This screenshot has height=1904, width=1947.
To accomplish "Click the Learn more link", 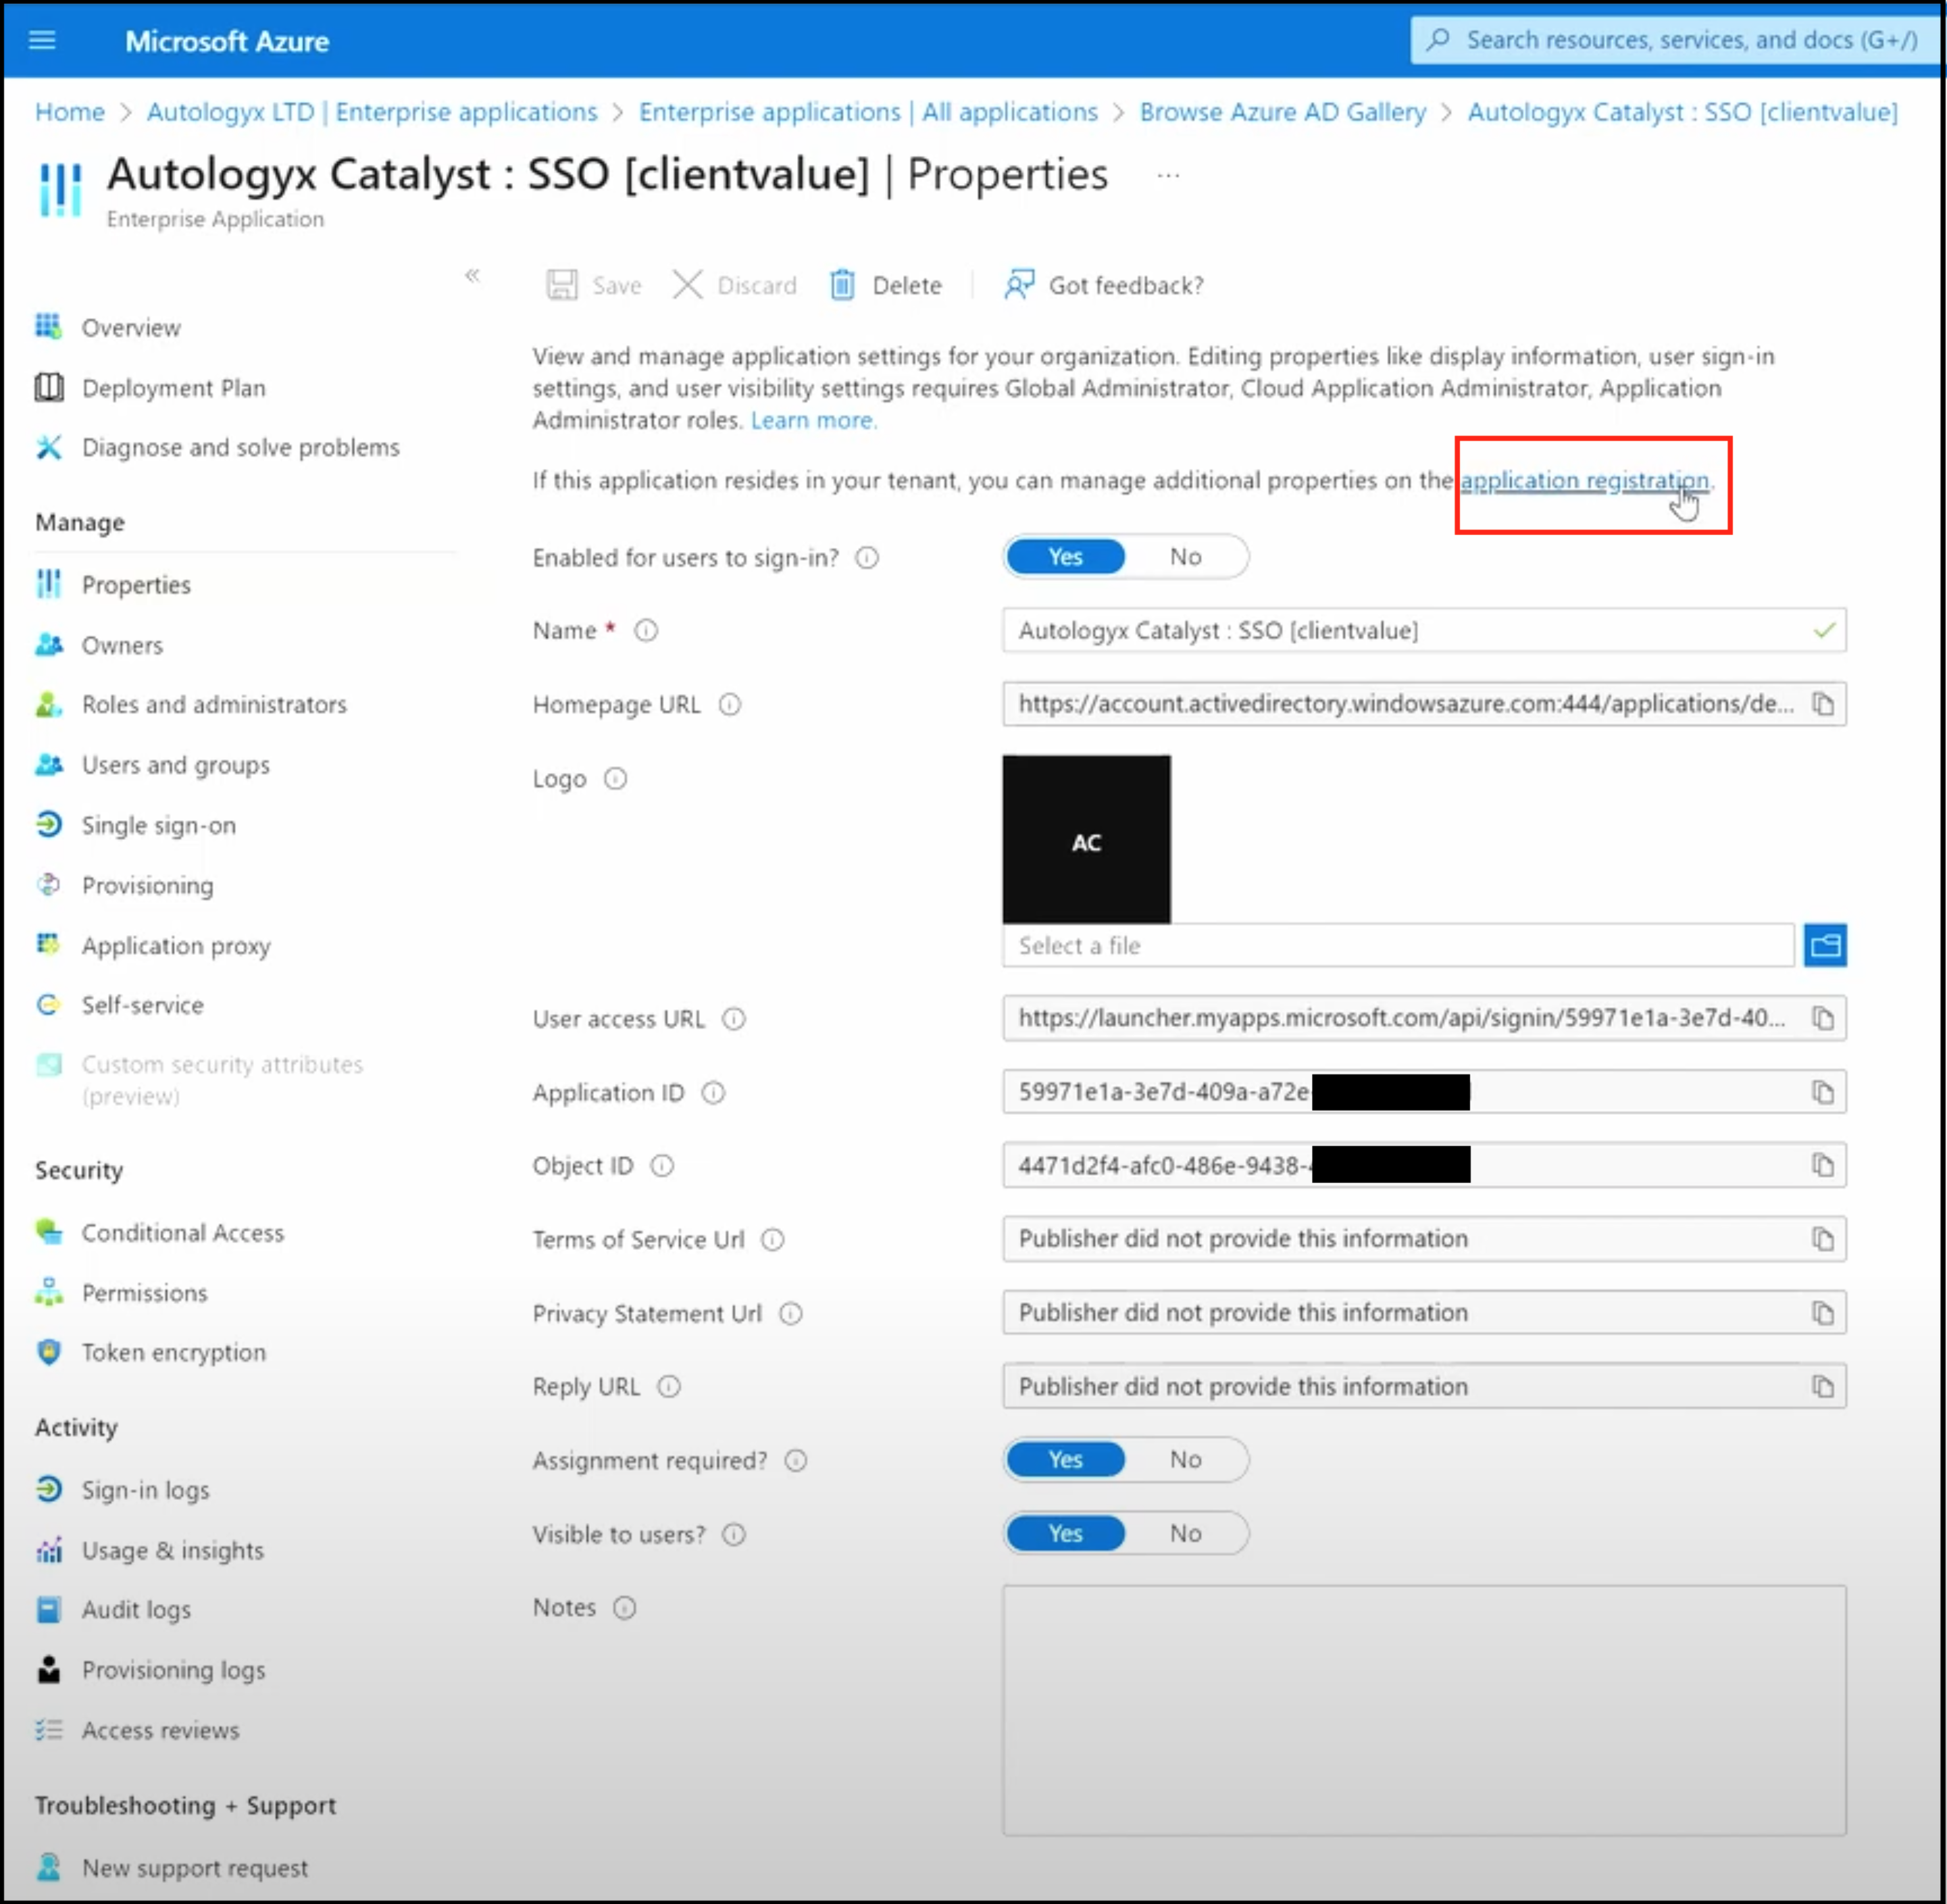I will click(x=812, y=420).
